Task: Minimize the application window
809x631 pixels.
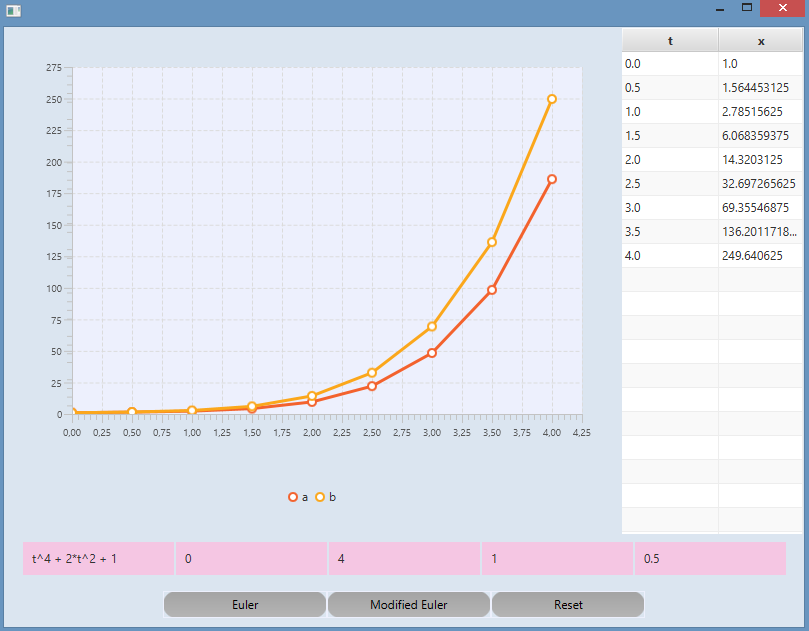Action: [x=720, y=9]
